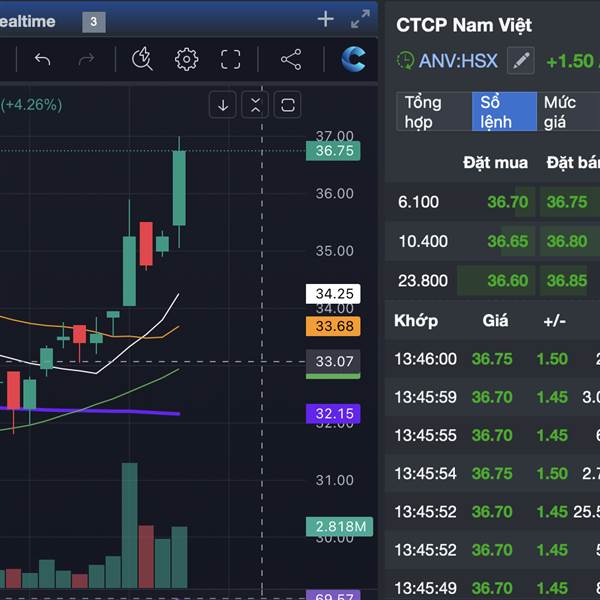Click the 33.07 crosshair price label
600x600 pixels.
point(333,362)
